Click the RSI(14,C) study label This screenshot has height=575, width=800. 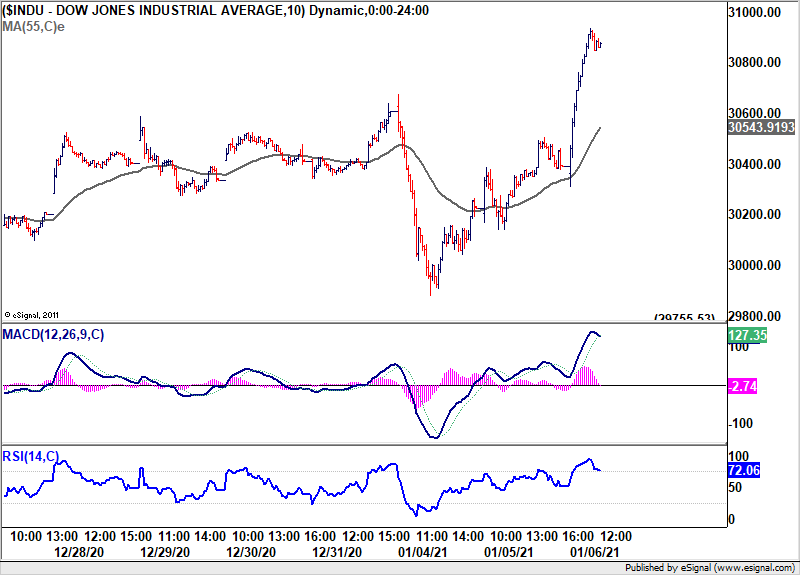click(x=31, y=456)
